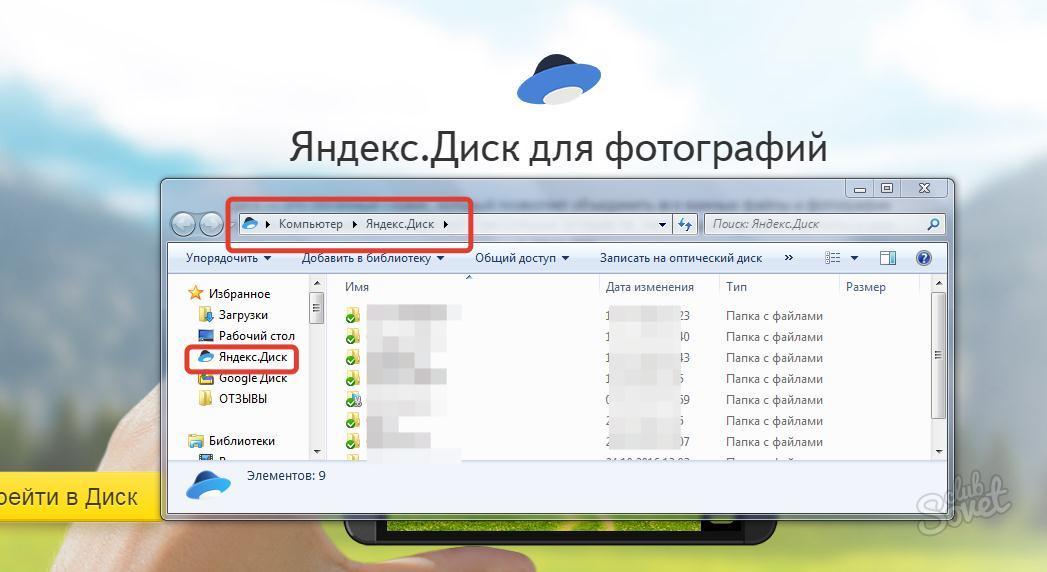Open the help question mark icon
The width and height of the screenshot is (1047, 572).
[923, 258]
